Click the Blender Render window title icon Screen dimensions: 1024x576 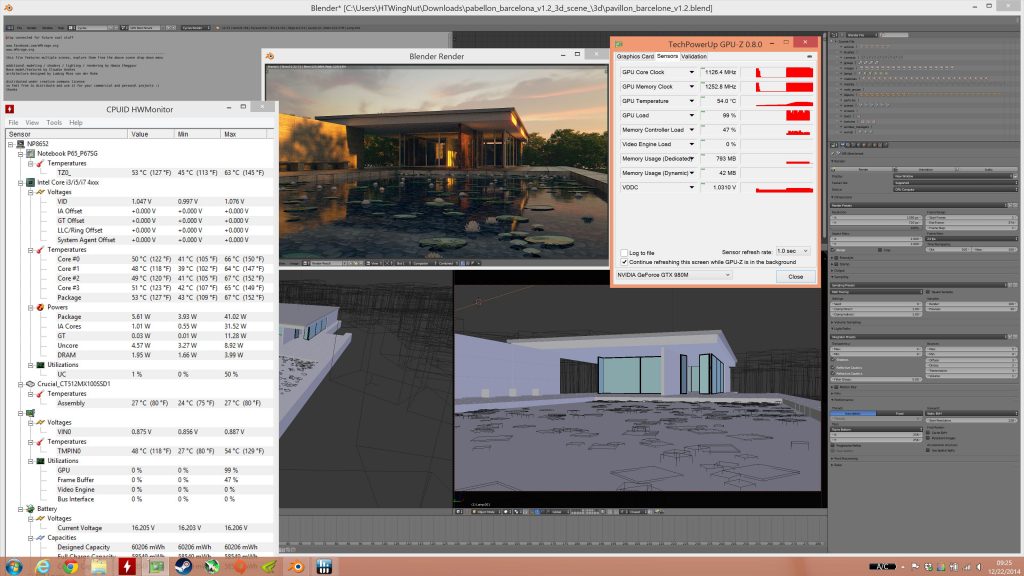pyautogui.click(x=270, y=56)
